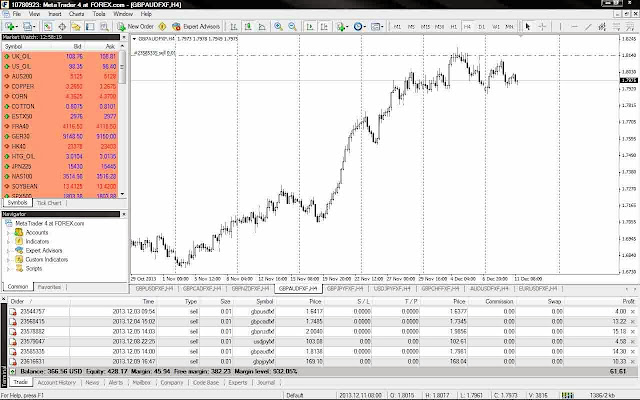Open the GBPUSDFXF,H4 chart tab
The height and width of the screenshot is (400, 640).
[x=154, y=289]
